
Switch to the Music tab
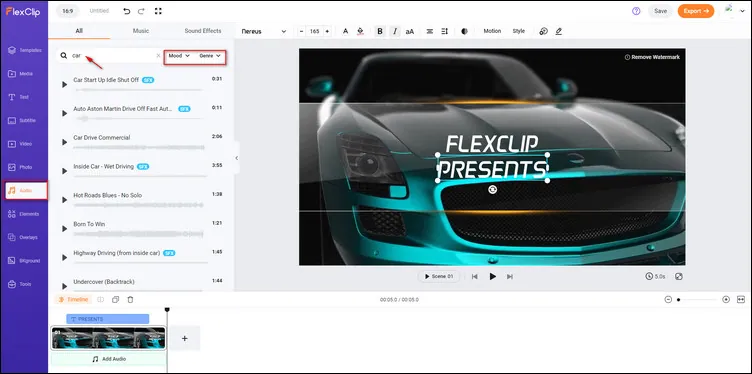[x=141, y=31]
